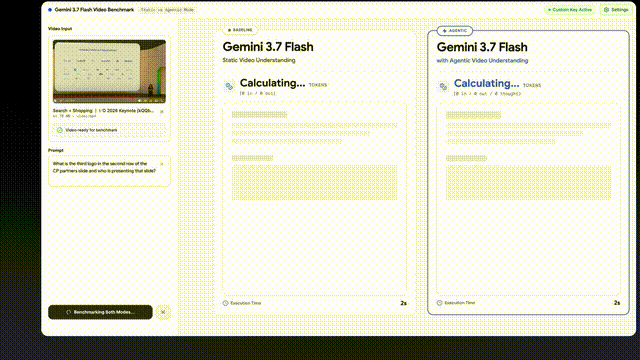Click the with Agentic Video Understanding subtitle

click(482, 60)
